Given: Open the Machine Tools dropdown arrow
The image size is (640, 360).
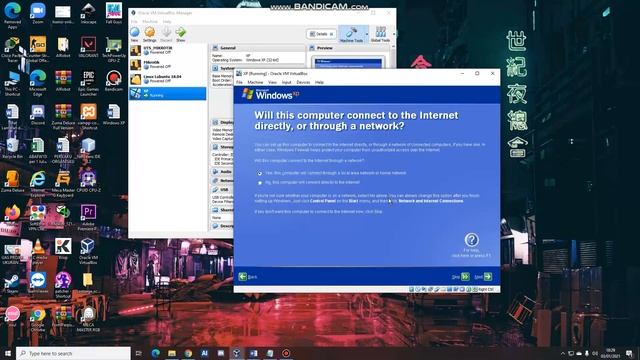Looking at the screenshot, I should [367, 34].
